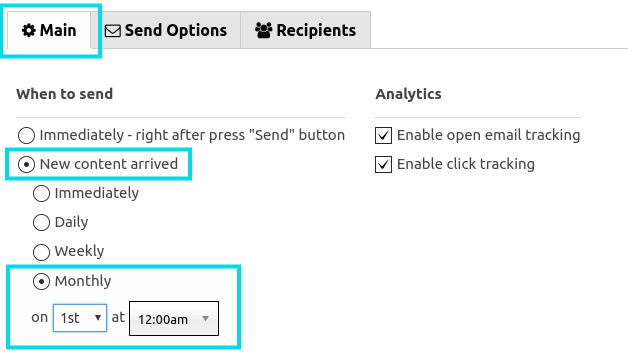Click the people group icon on Recipients
Viewport: 628px width, 361px height.
[264, 30]
